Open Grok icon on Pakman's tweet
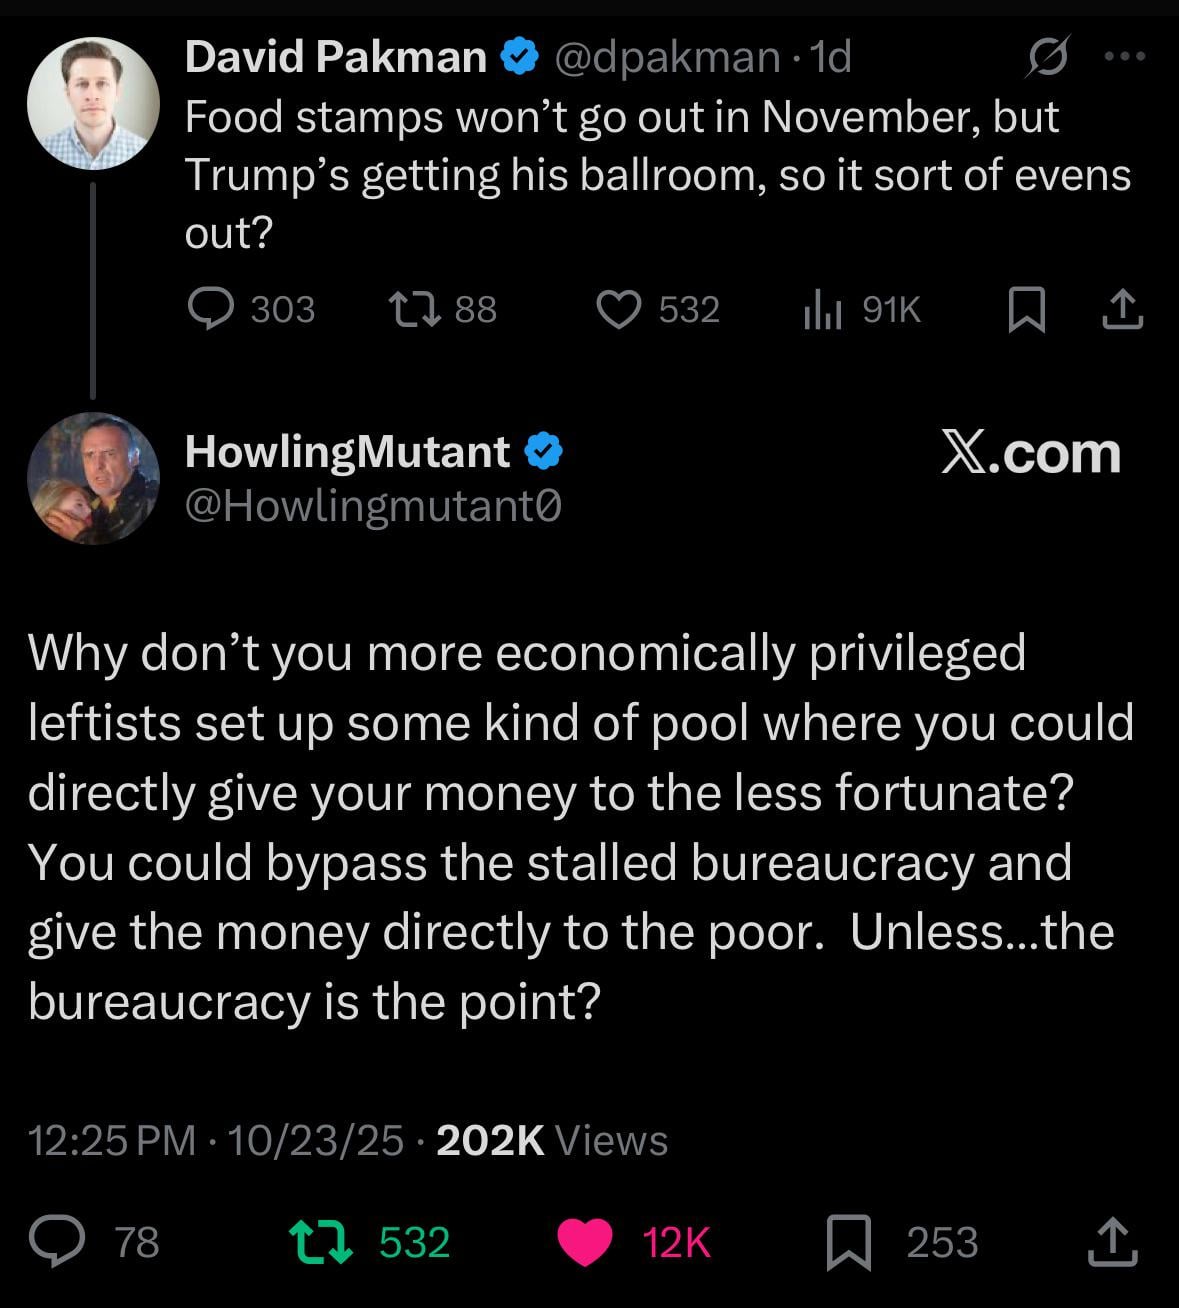The width and height of the screenshot is (1179, 1308). coord(1049,57)
